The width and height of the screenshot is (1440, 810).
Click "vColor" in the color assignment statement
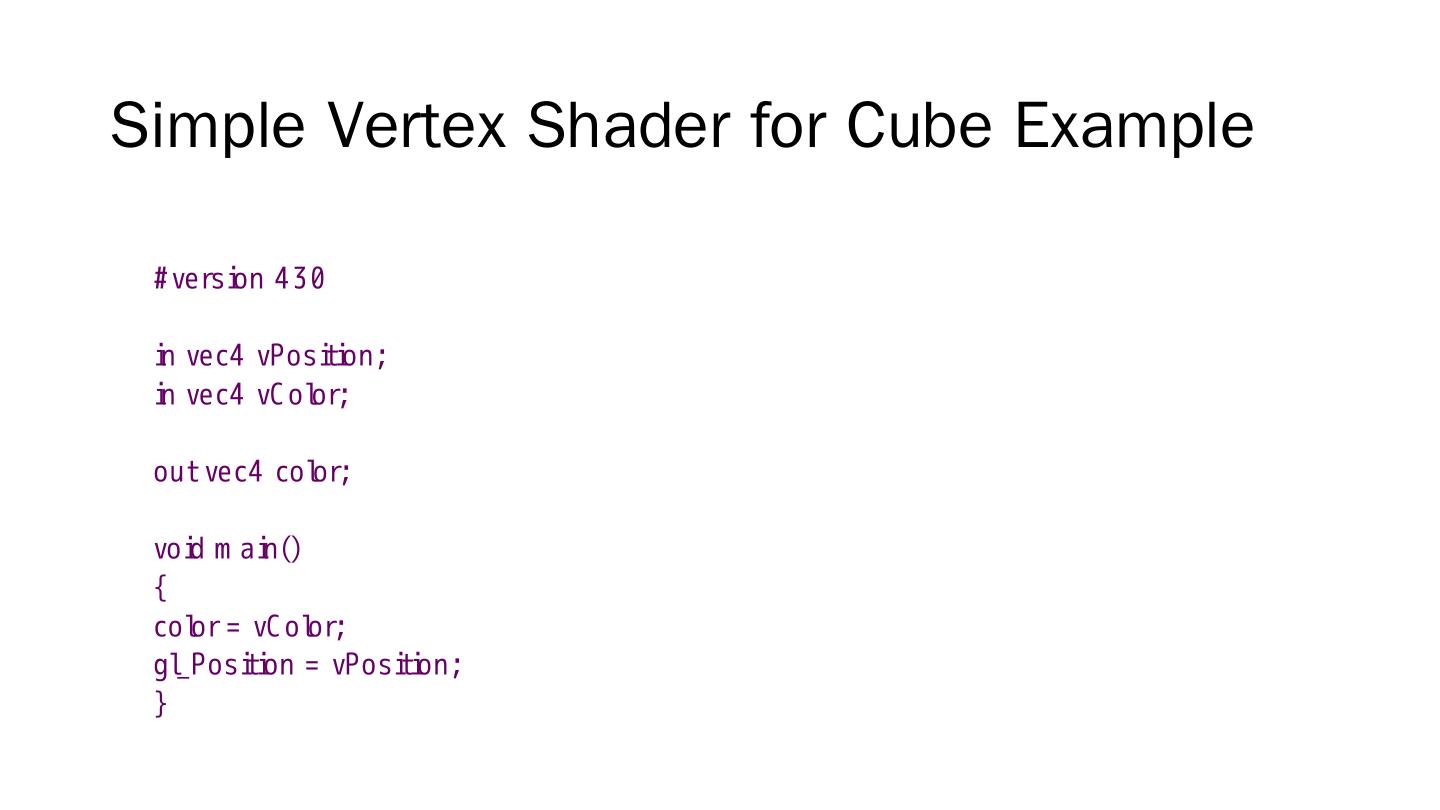click(x=299, y=627)
